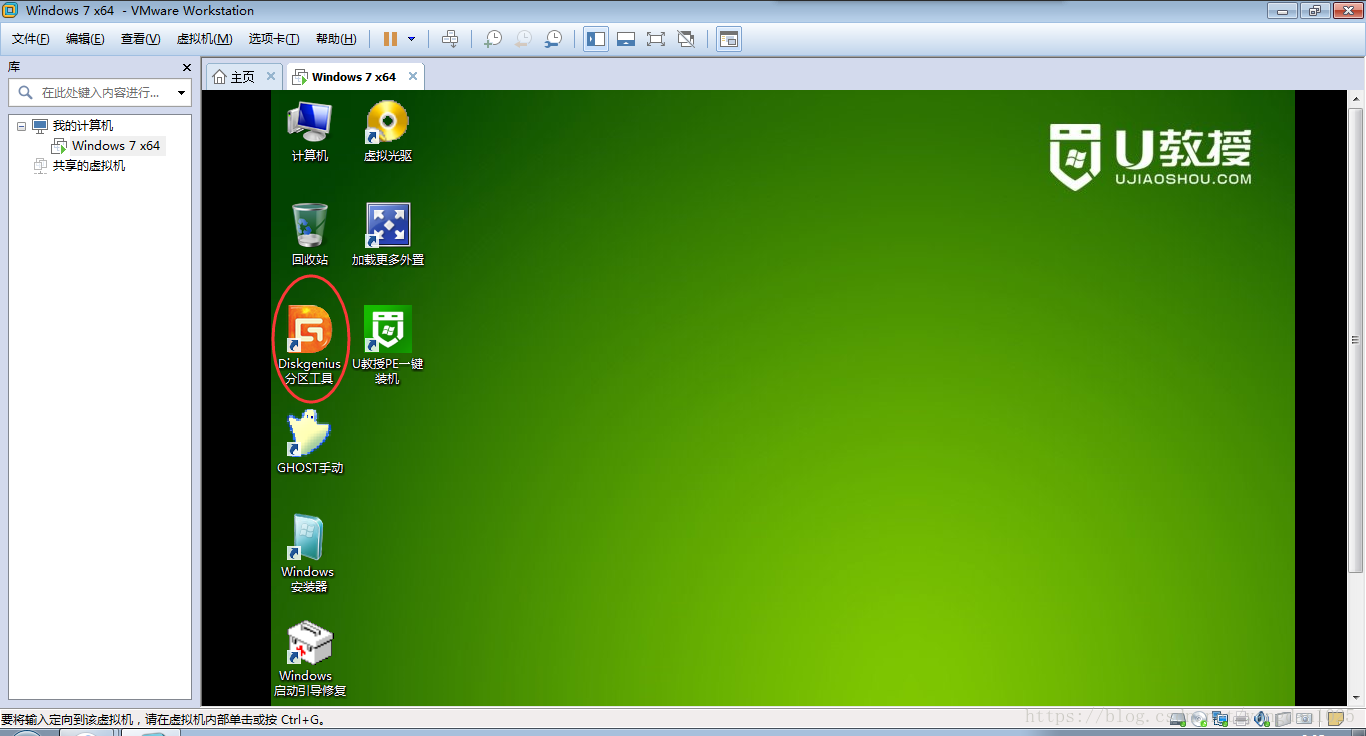Switch to Unity mode toolbar icon
Viewport: 1366px width, 736px height.
(x=686, y=39)
